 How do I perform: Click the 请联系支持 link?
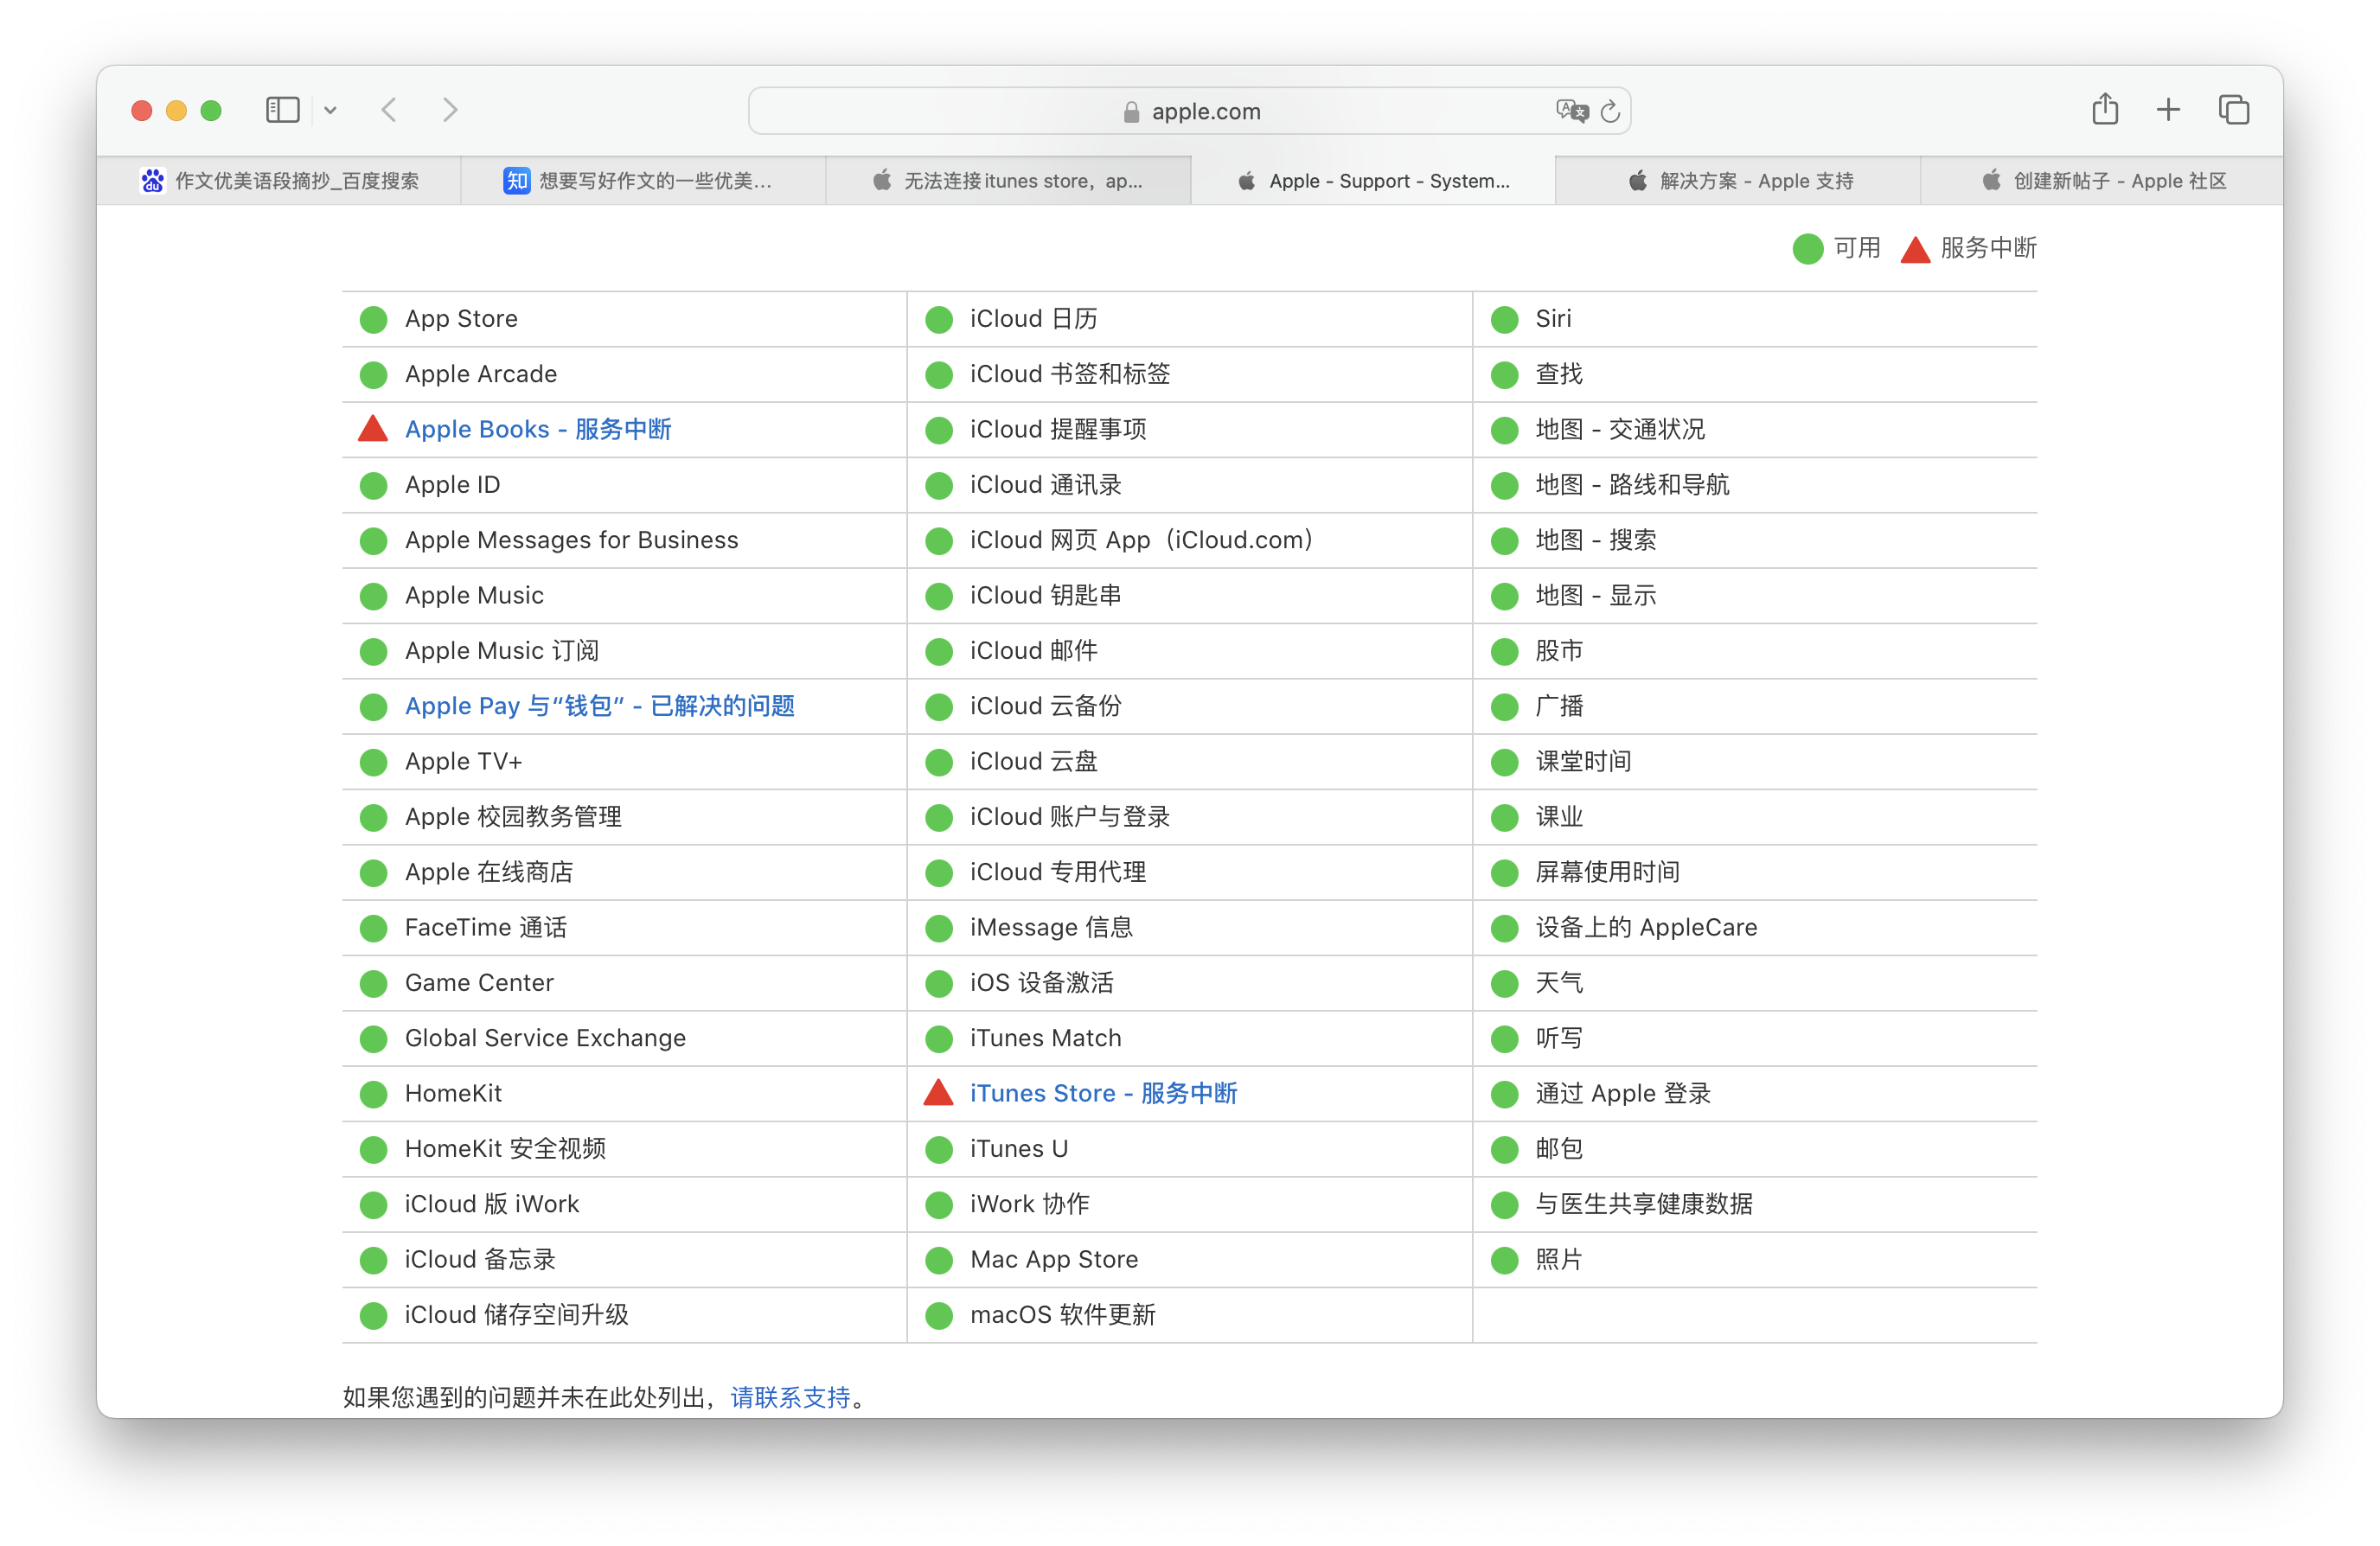pos(790,1397)
